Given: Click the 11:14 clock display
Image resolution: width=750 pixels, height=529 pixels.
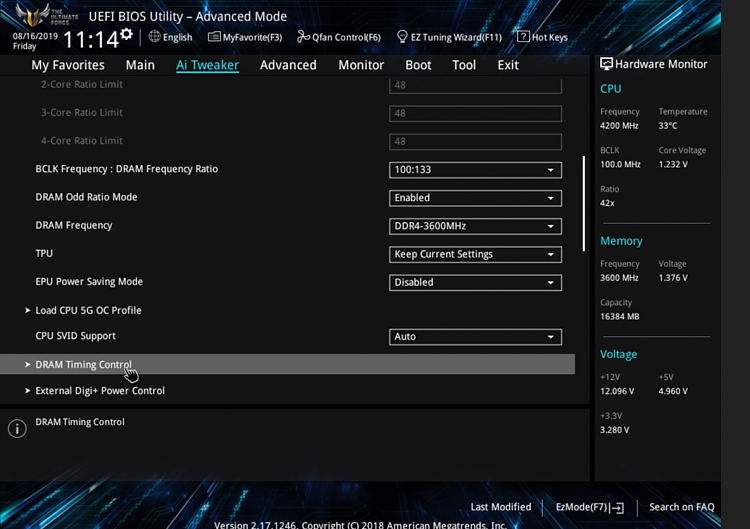Looking at the screenshot, I should [x=91, y=40].
